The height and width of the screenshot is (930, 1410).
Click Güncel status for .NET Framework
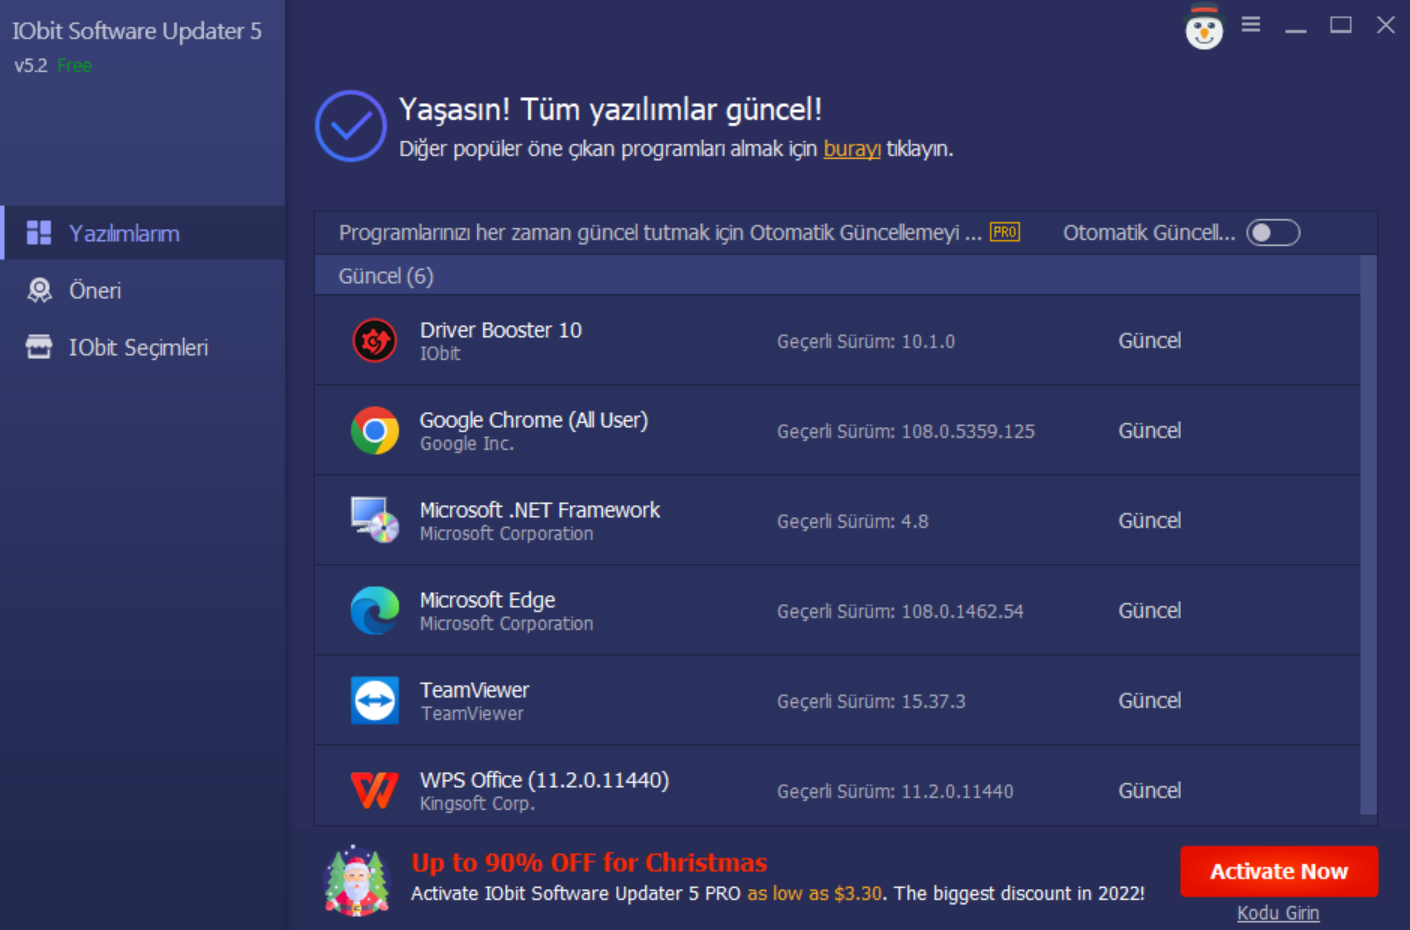click(x=1150, y=521)
